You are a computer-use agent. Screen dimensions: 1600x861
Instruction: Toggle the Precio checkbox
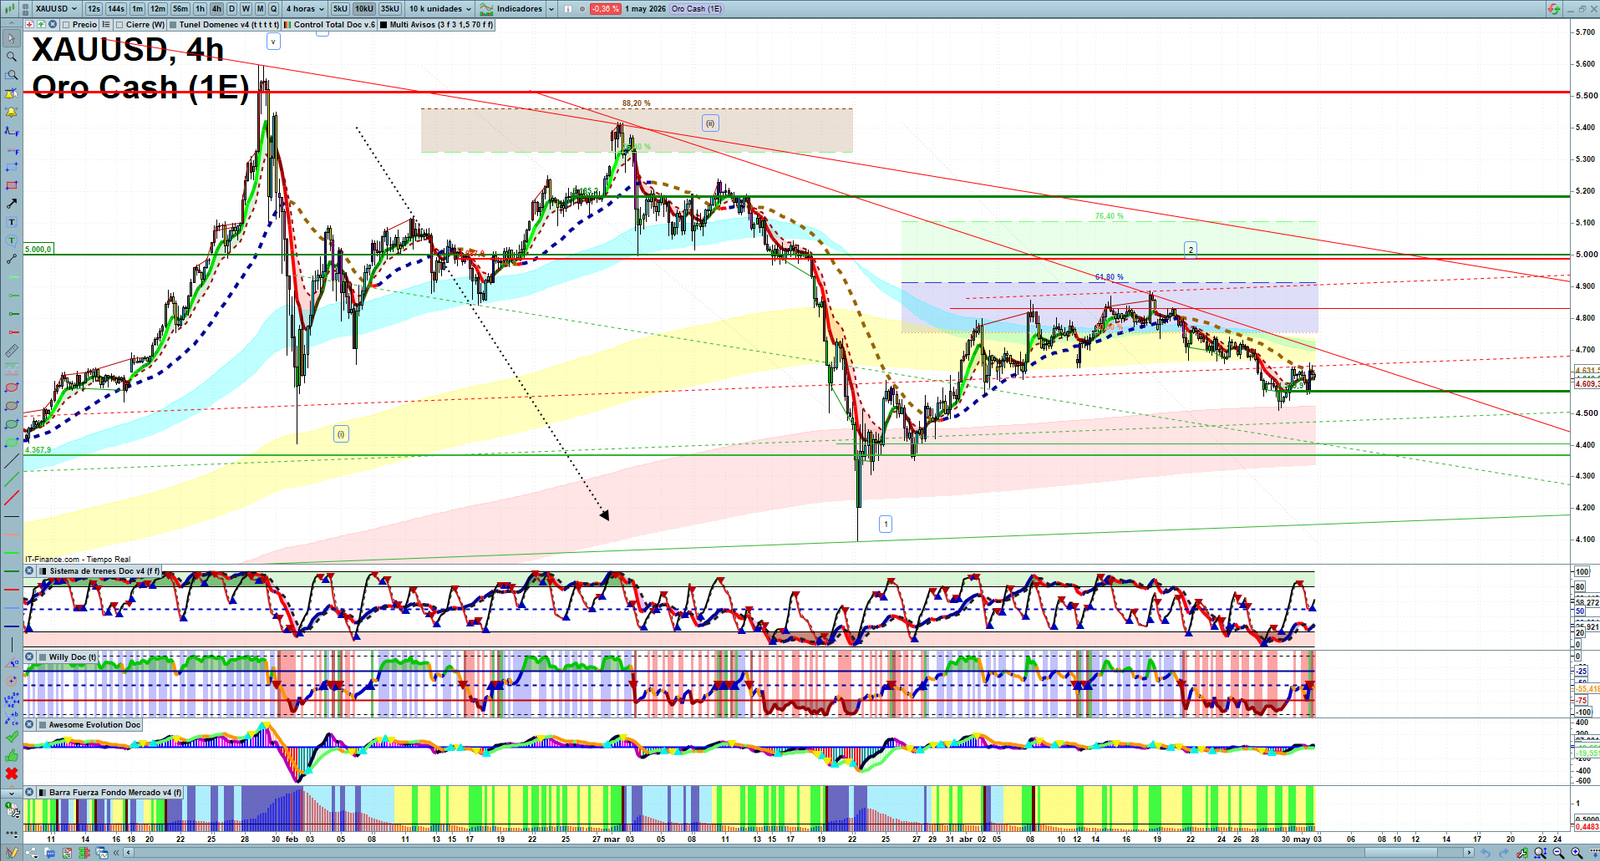66,24
